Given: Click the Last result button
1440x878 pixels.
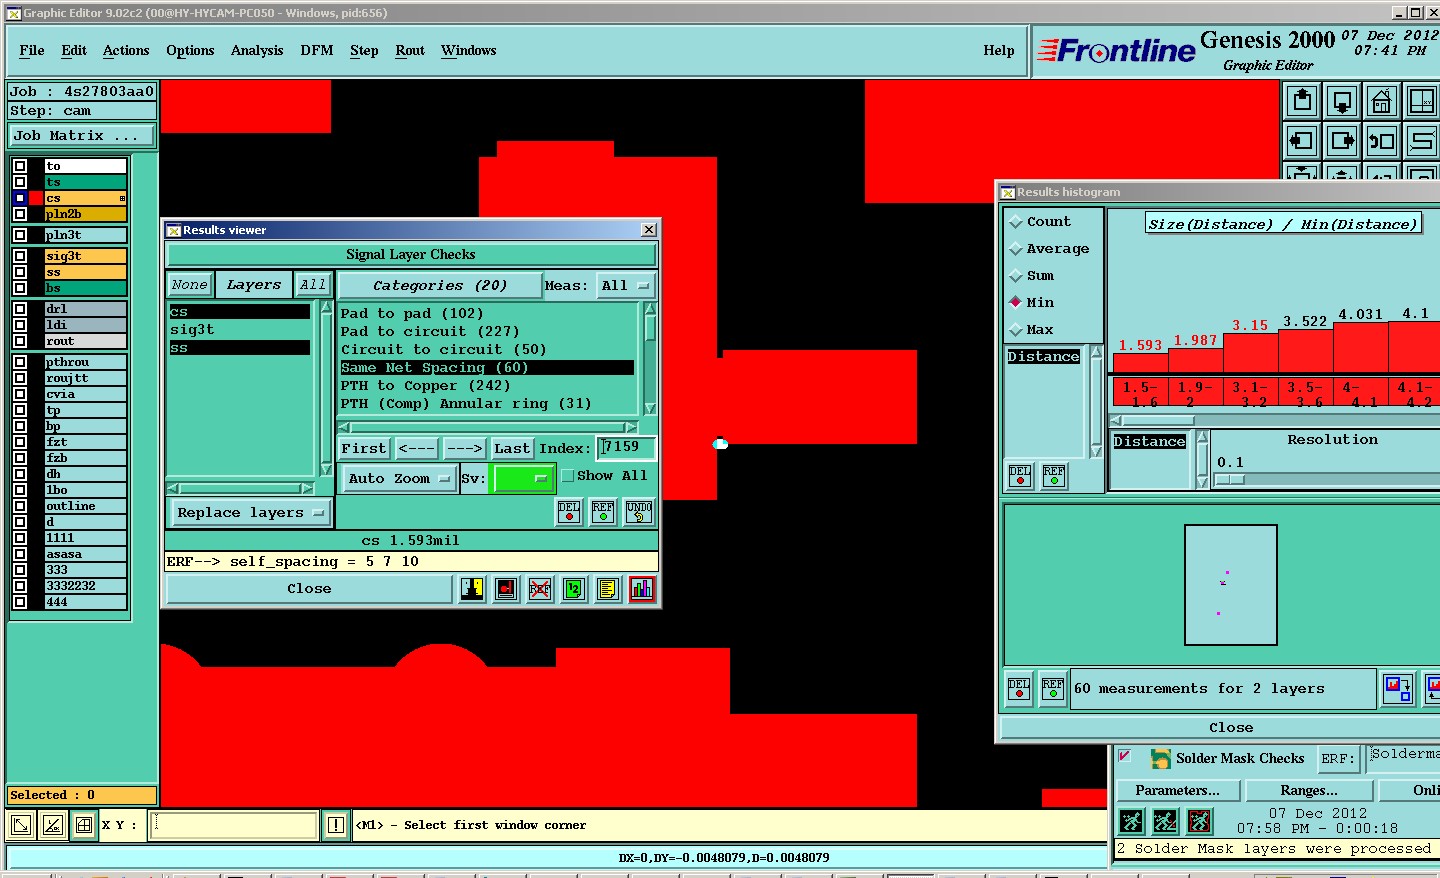Looking at the screenshot, I should pyautogui.click(x=512, y=449).
